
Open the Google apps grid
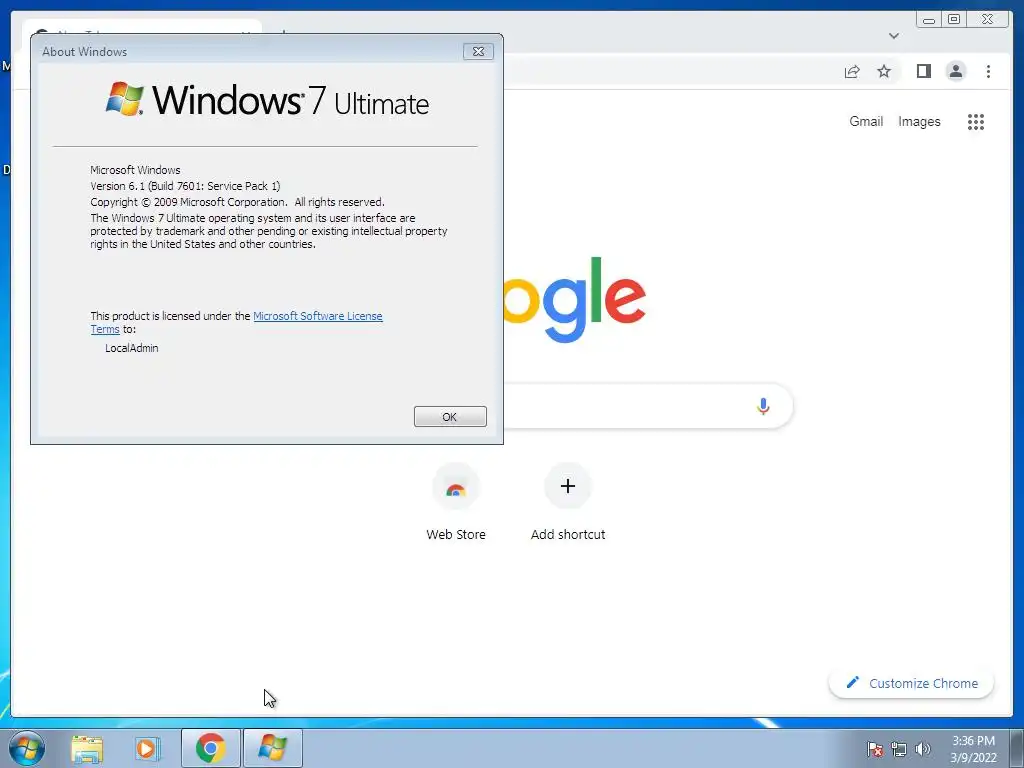(976, 122)
